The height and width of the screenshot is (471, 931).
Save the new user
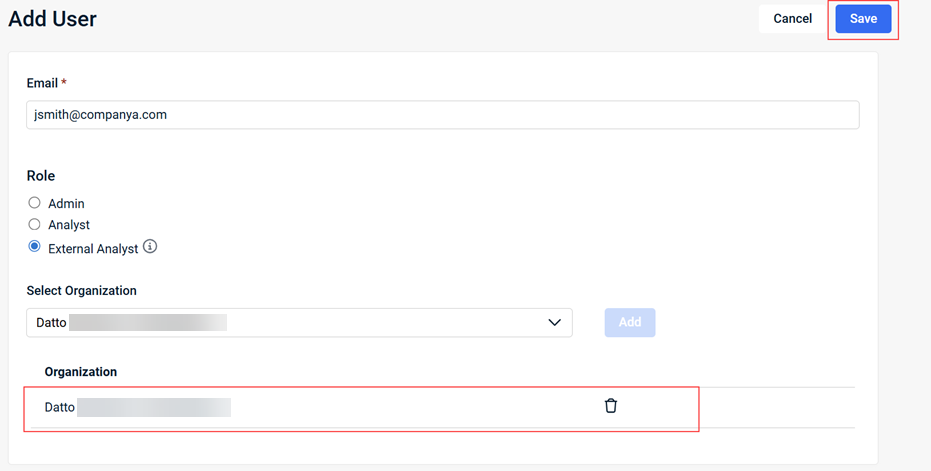click(863, 19)
